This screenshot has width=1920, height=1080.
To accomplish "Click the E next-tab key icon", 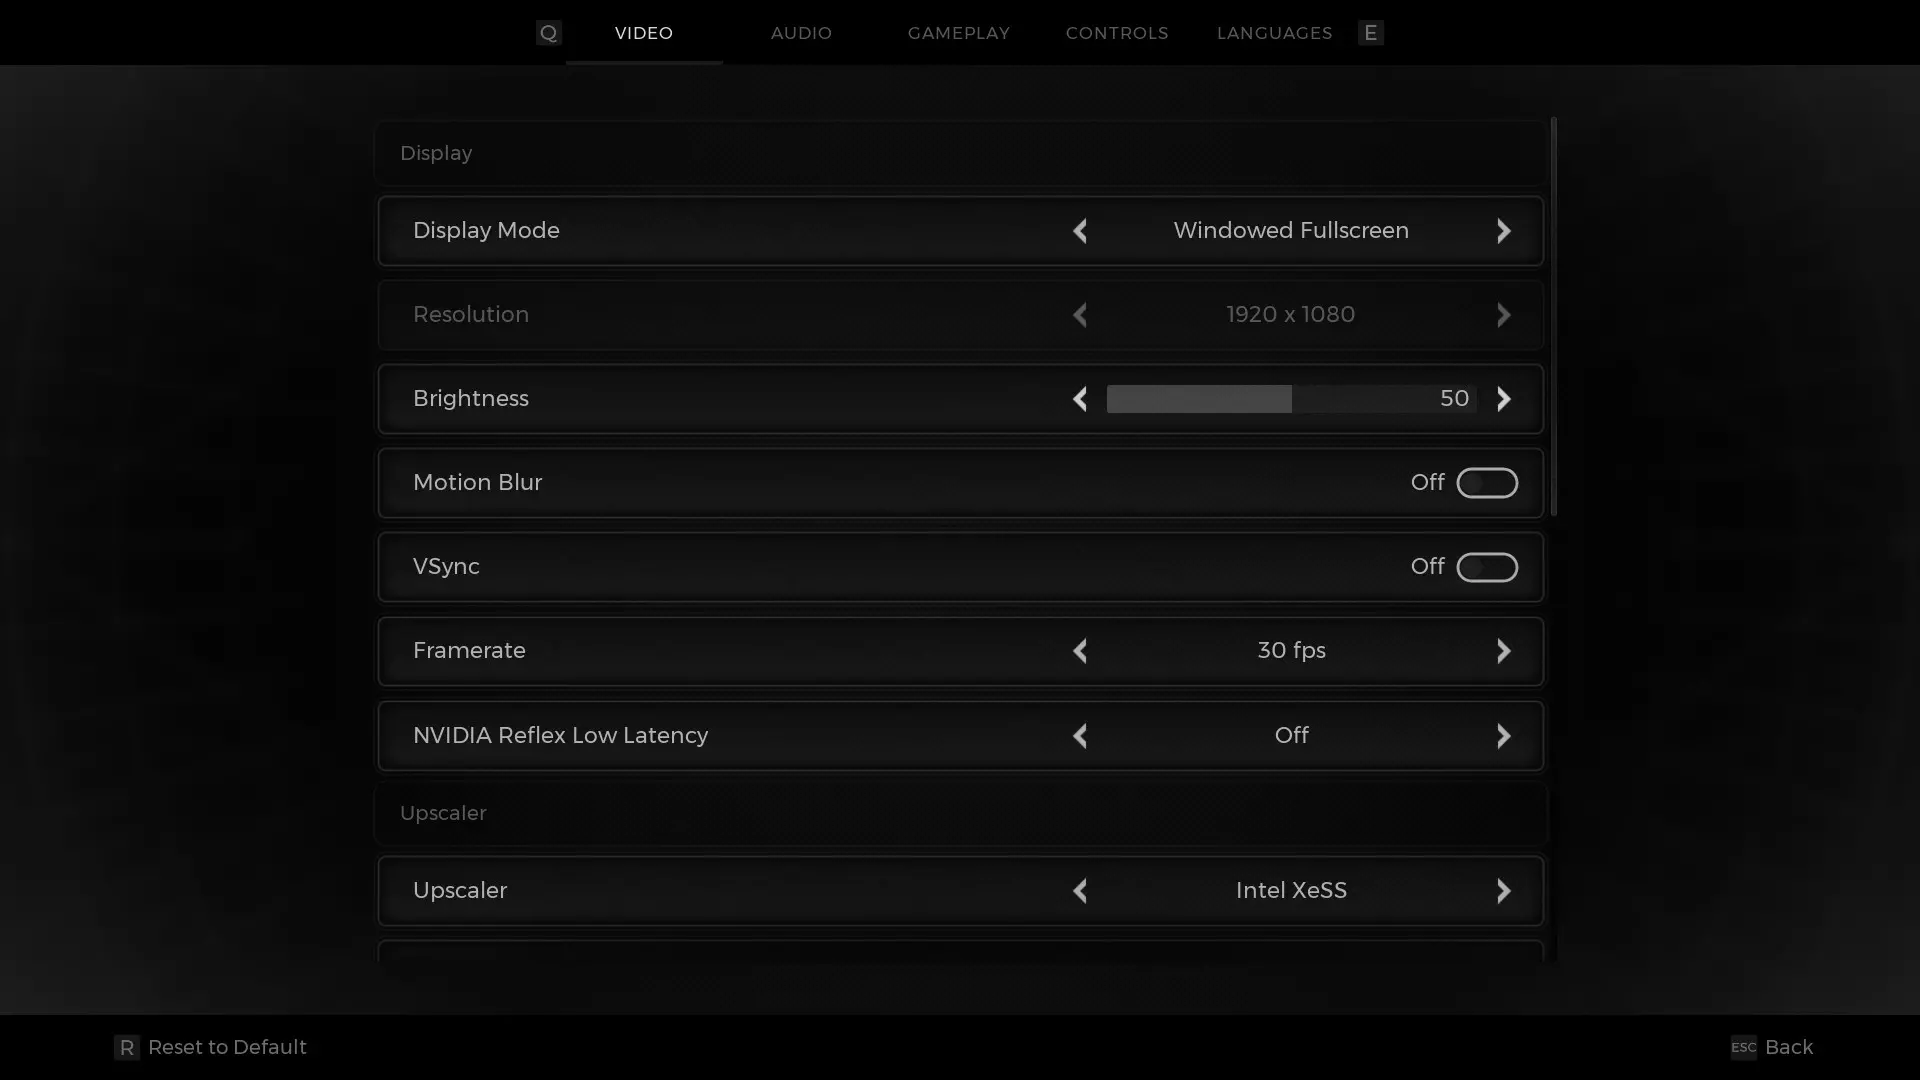I will point(1370,33).
